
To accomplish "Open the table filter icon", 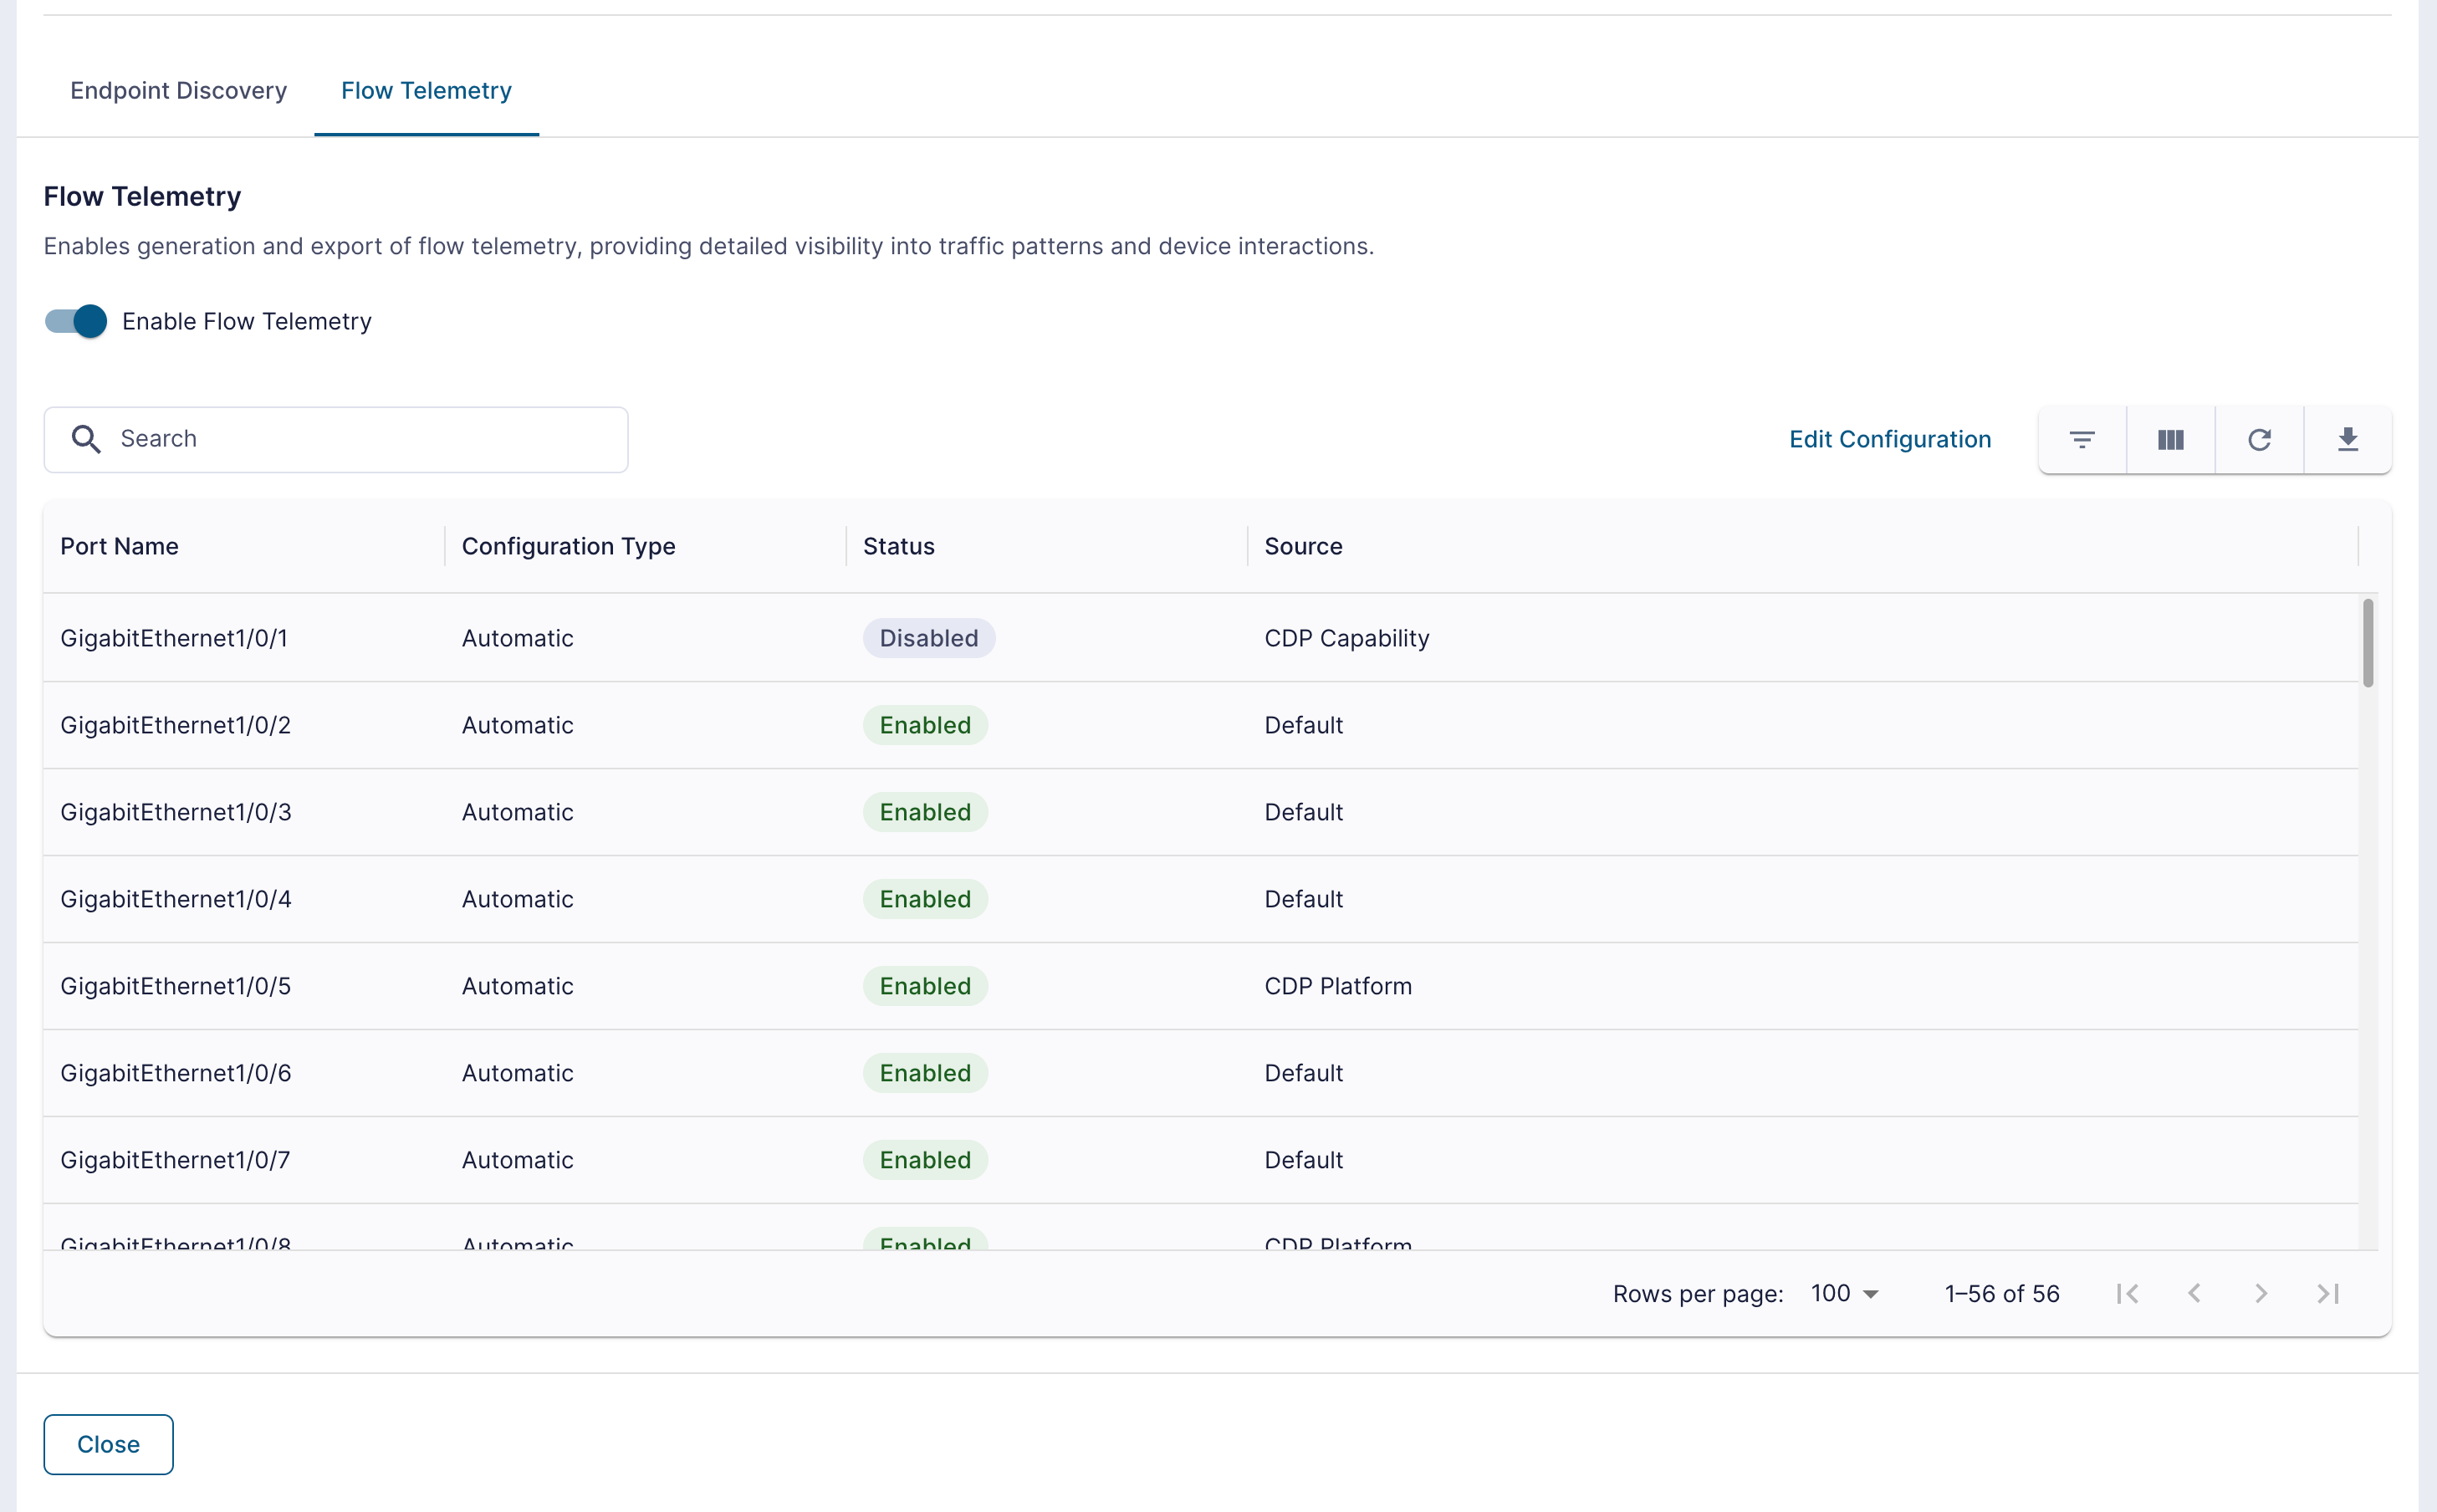I will tap(2082, 440).
